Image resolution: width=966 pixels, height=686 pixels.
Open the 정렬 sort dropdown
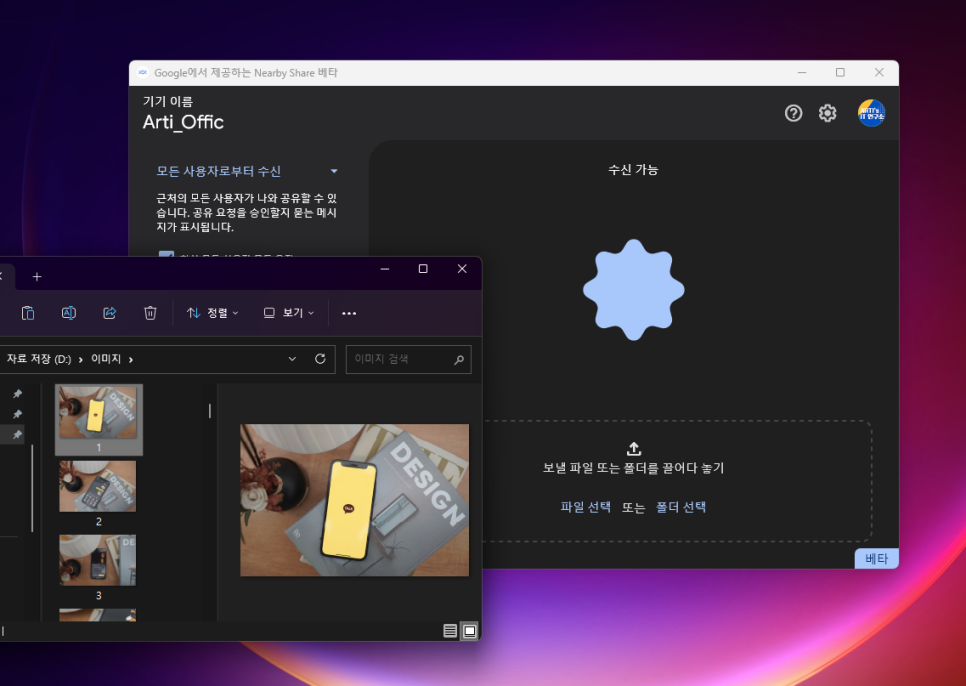click(213, 313)
